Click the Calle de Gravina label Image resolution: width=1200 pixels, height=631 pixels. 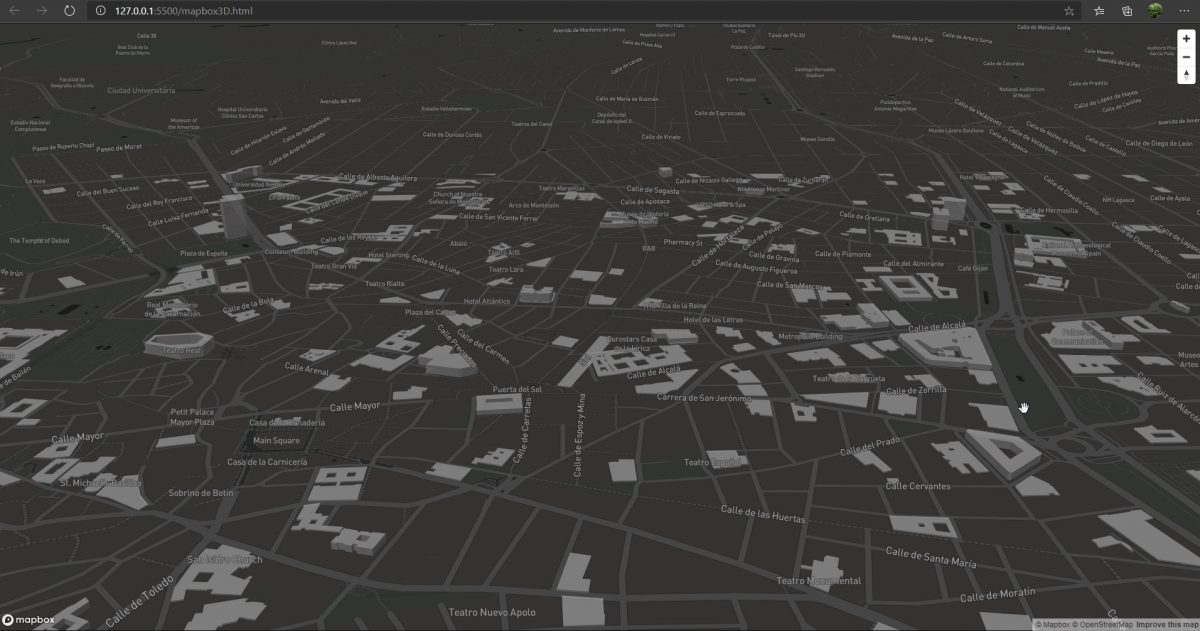click(773, 257)
